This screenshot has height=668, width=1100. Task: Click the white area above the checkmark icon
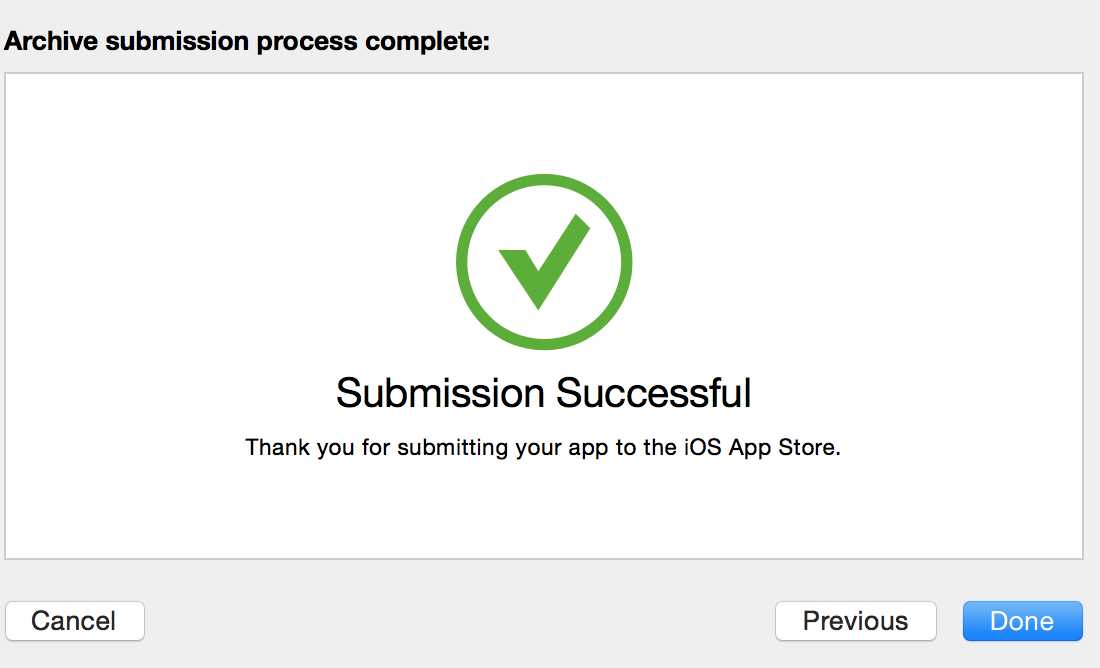pos(544,123)
